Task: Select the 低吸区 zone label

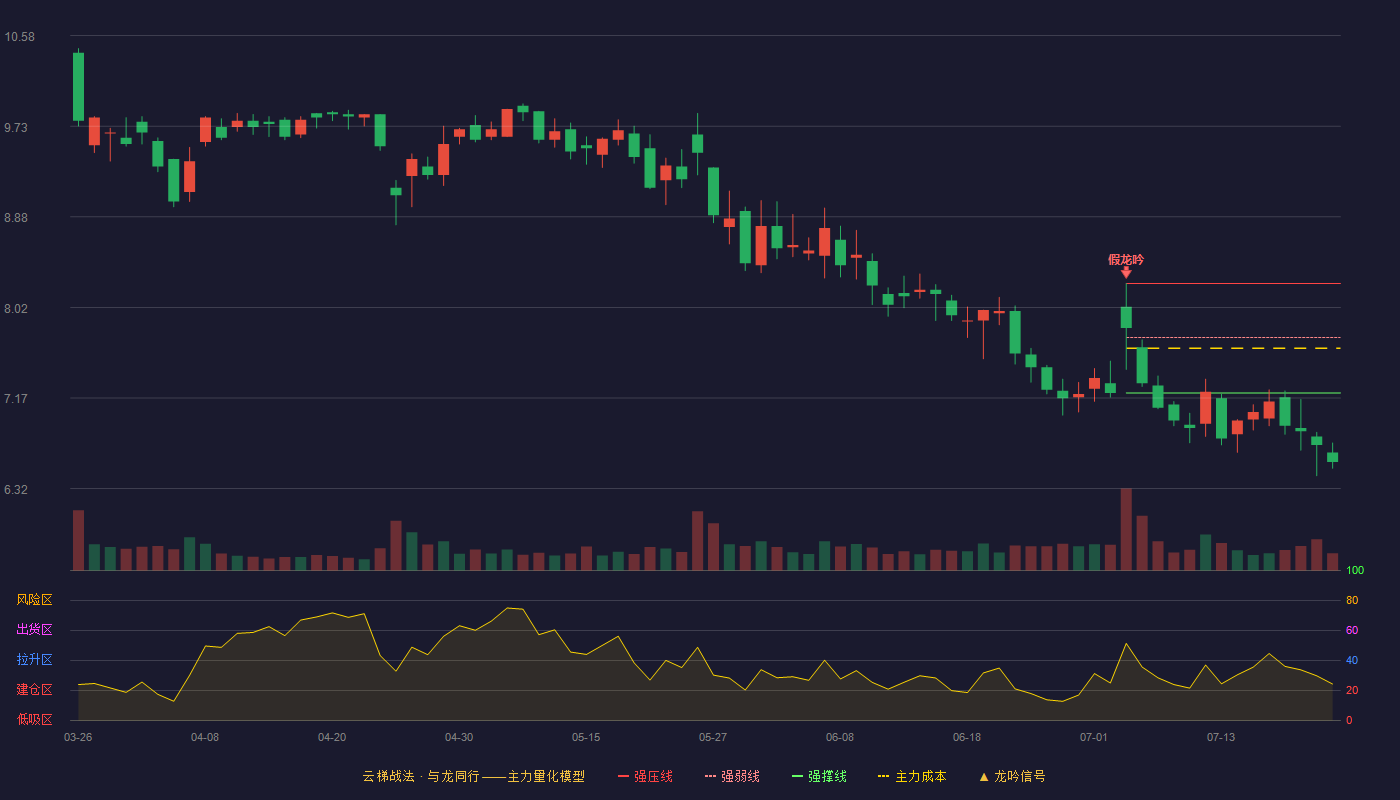Action: pyautogui.click(x=34, y=719)
